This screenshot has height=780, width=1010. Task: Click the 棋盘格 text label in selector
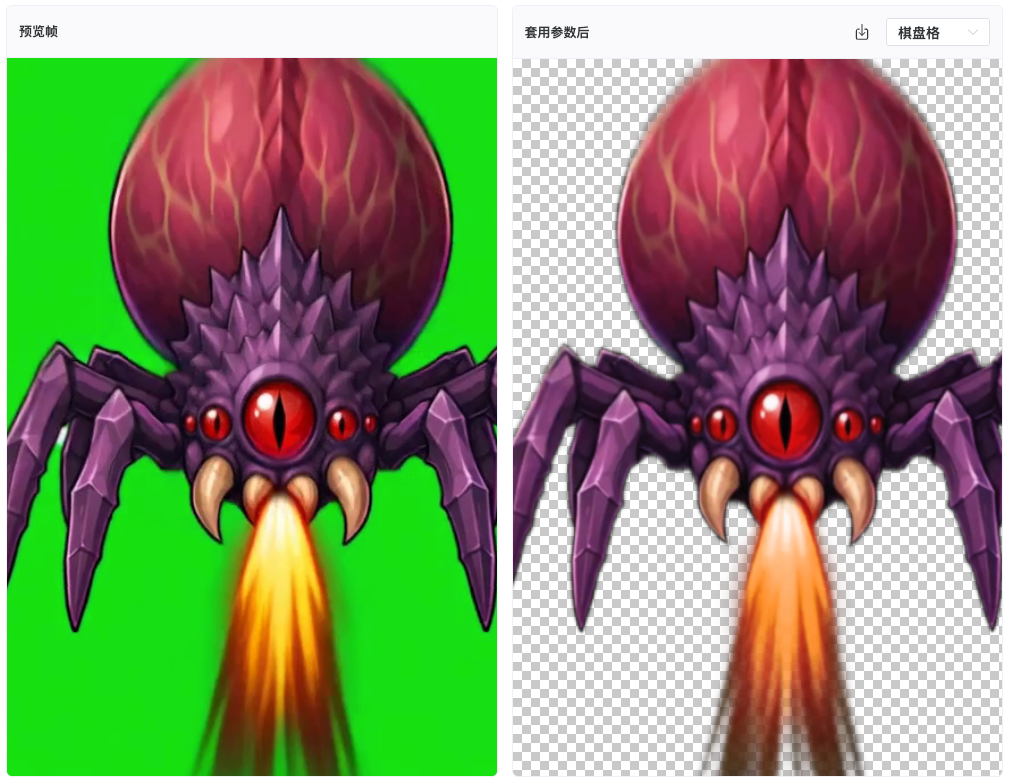click(919, 33)
